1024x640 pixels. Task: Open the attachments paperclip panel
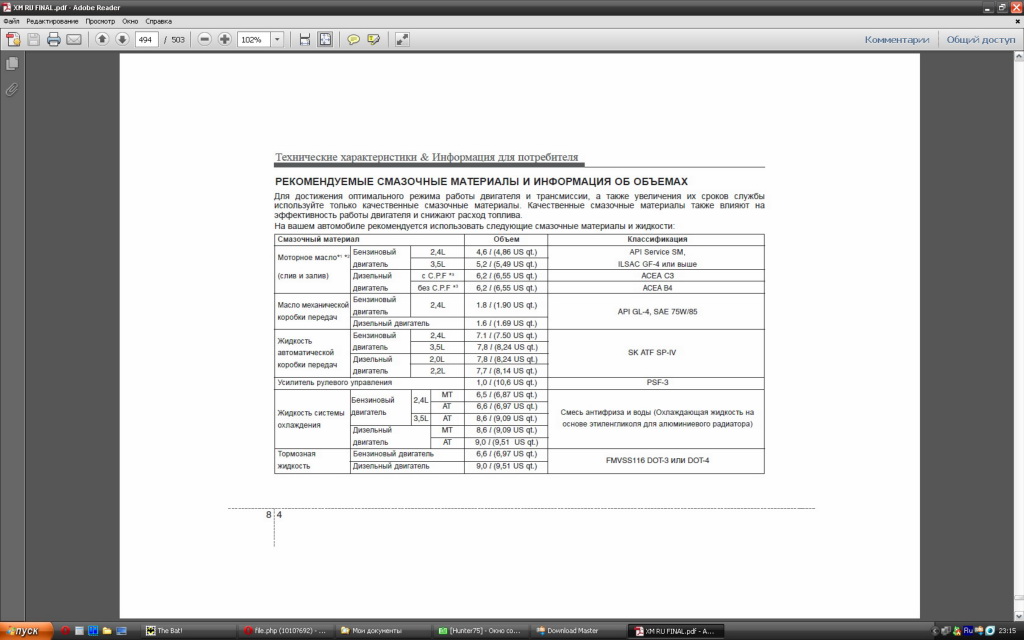pos(12,89)
